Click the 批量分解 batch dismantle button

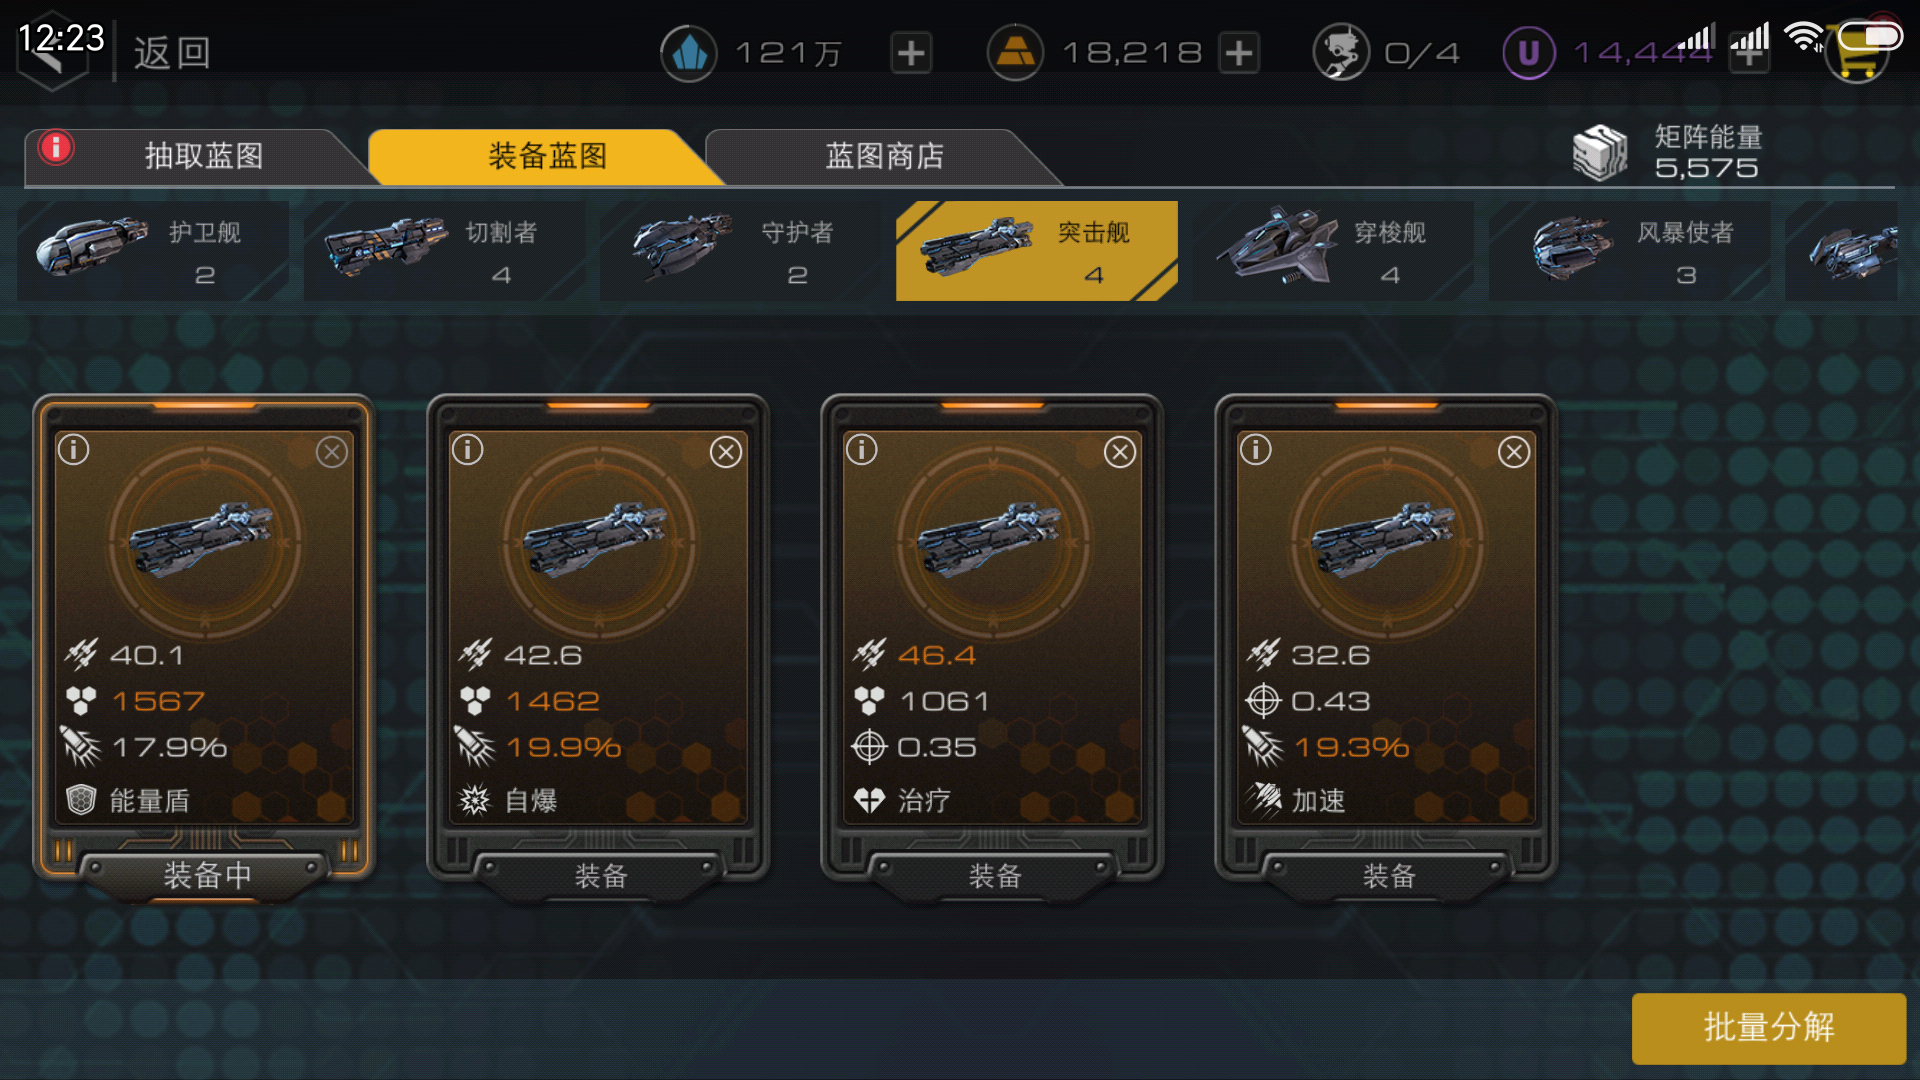click(1768, 1027)
